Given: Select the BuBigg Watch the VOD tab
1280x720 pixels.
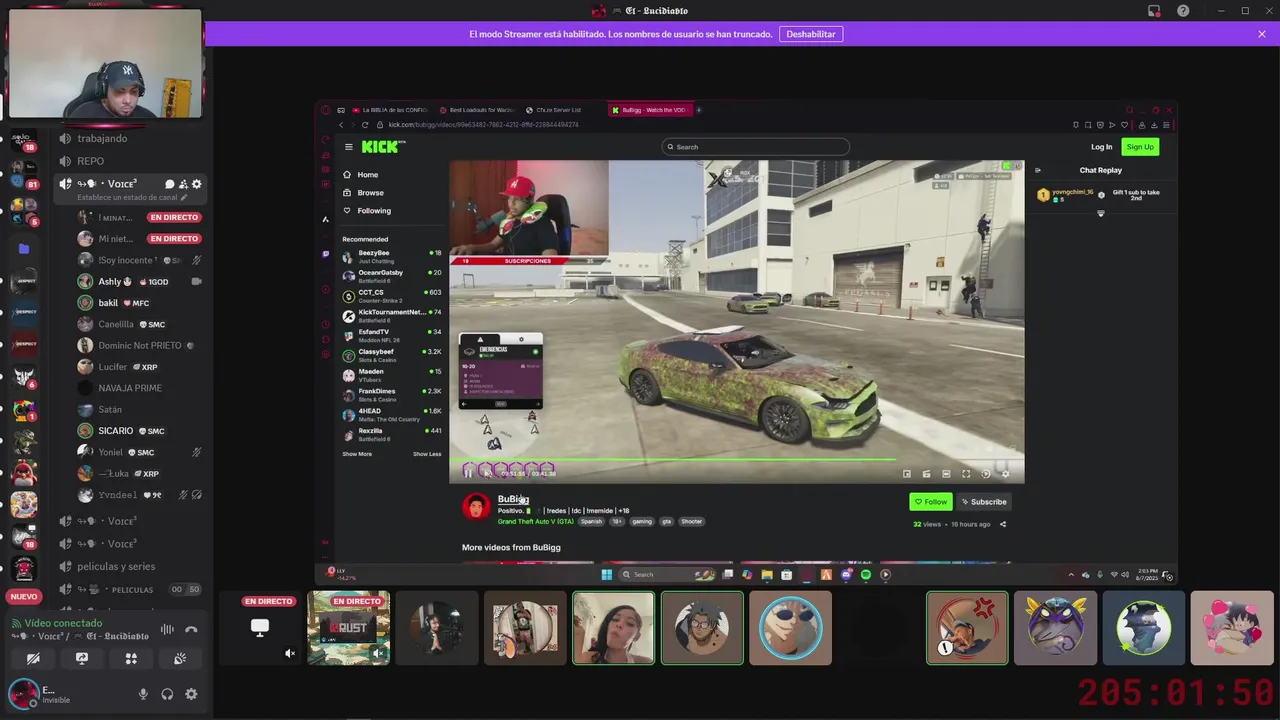Looking at the screenshot, I should click(650, 110).
